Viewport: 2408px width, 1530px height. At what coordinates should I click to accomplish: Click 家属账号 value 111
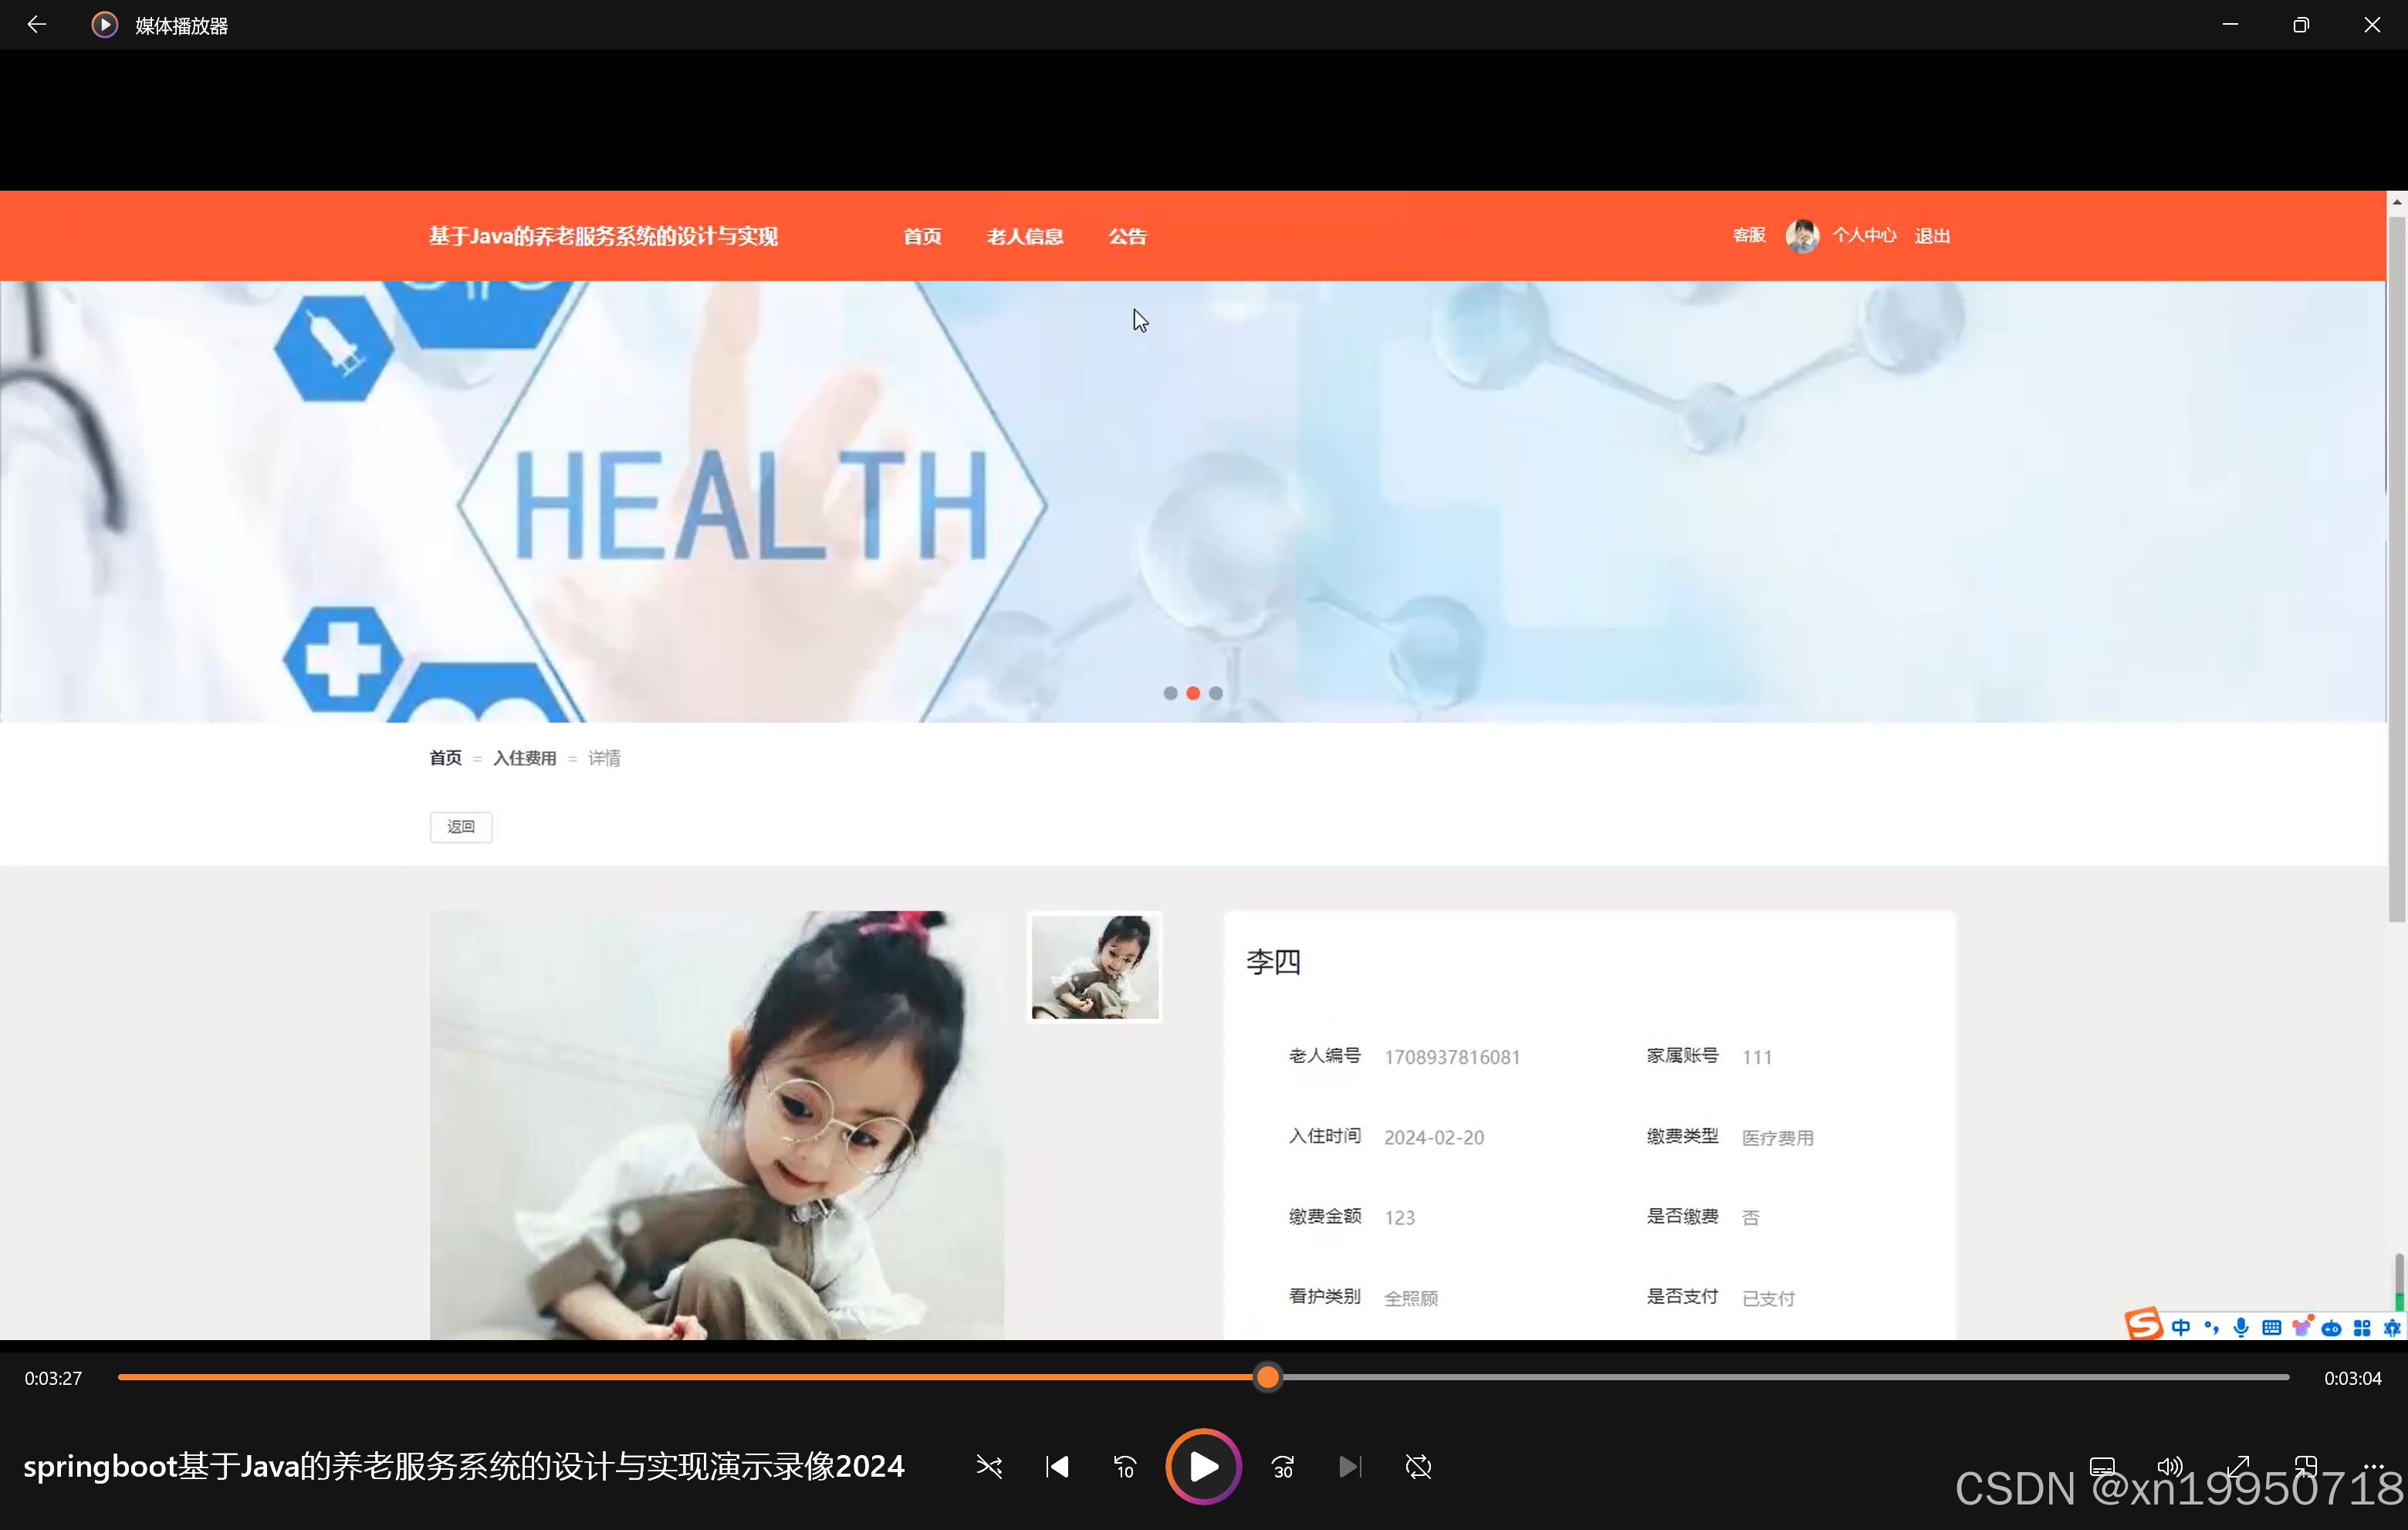tap(1757, 1057)
